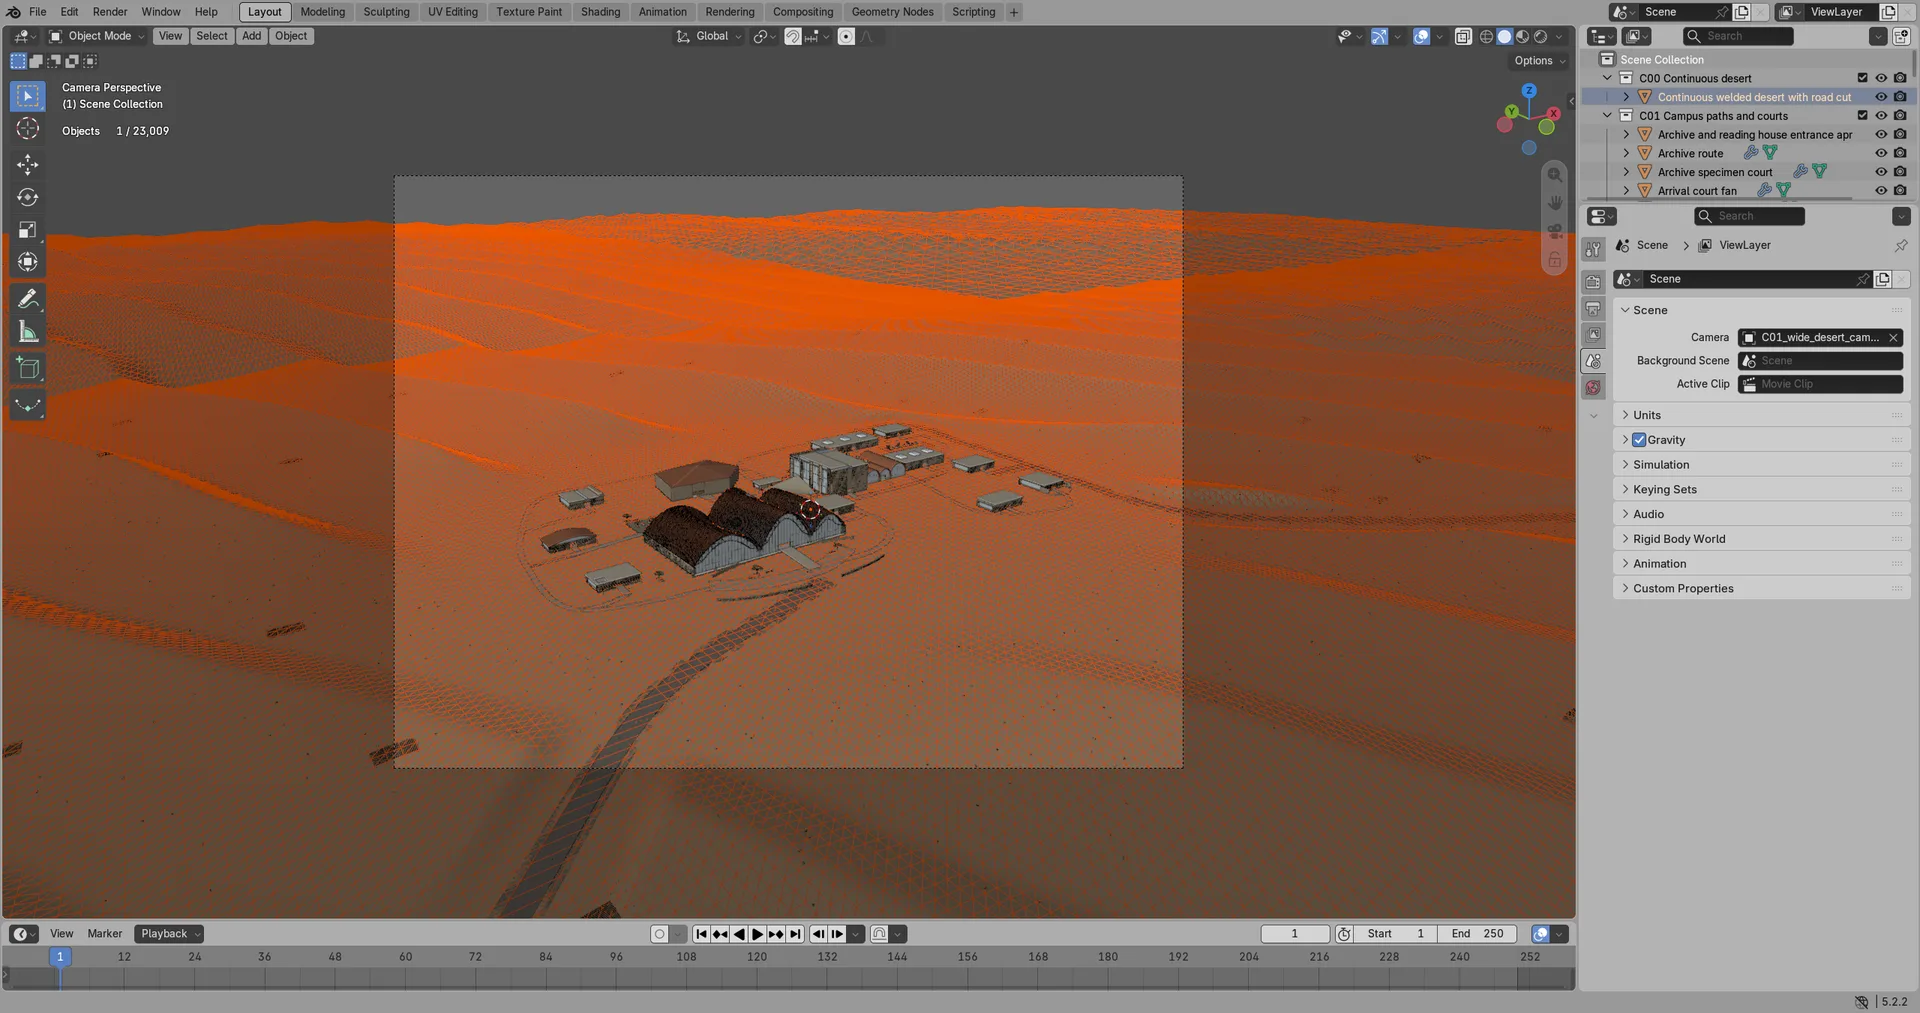Disable rendering for Archive specimen court
Viewport: 1920px width, 1013px height.
(1900, 172)
